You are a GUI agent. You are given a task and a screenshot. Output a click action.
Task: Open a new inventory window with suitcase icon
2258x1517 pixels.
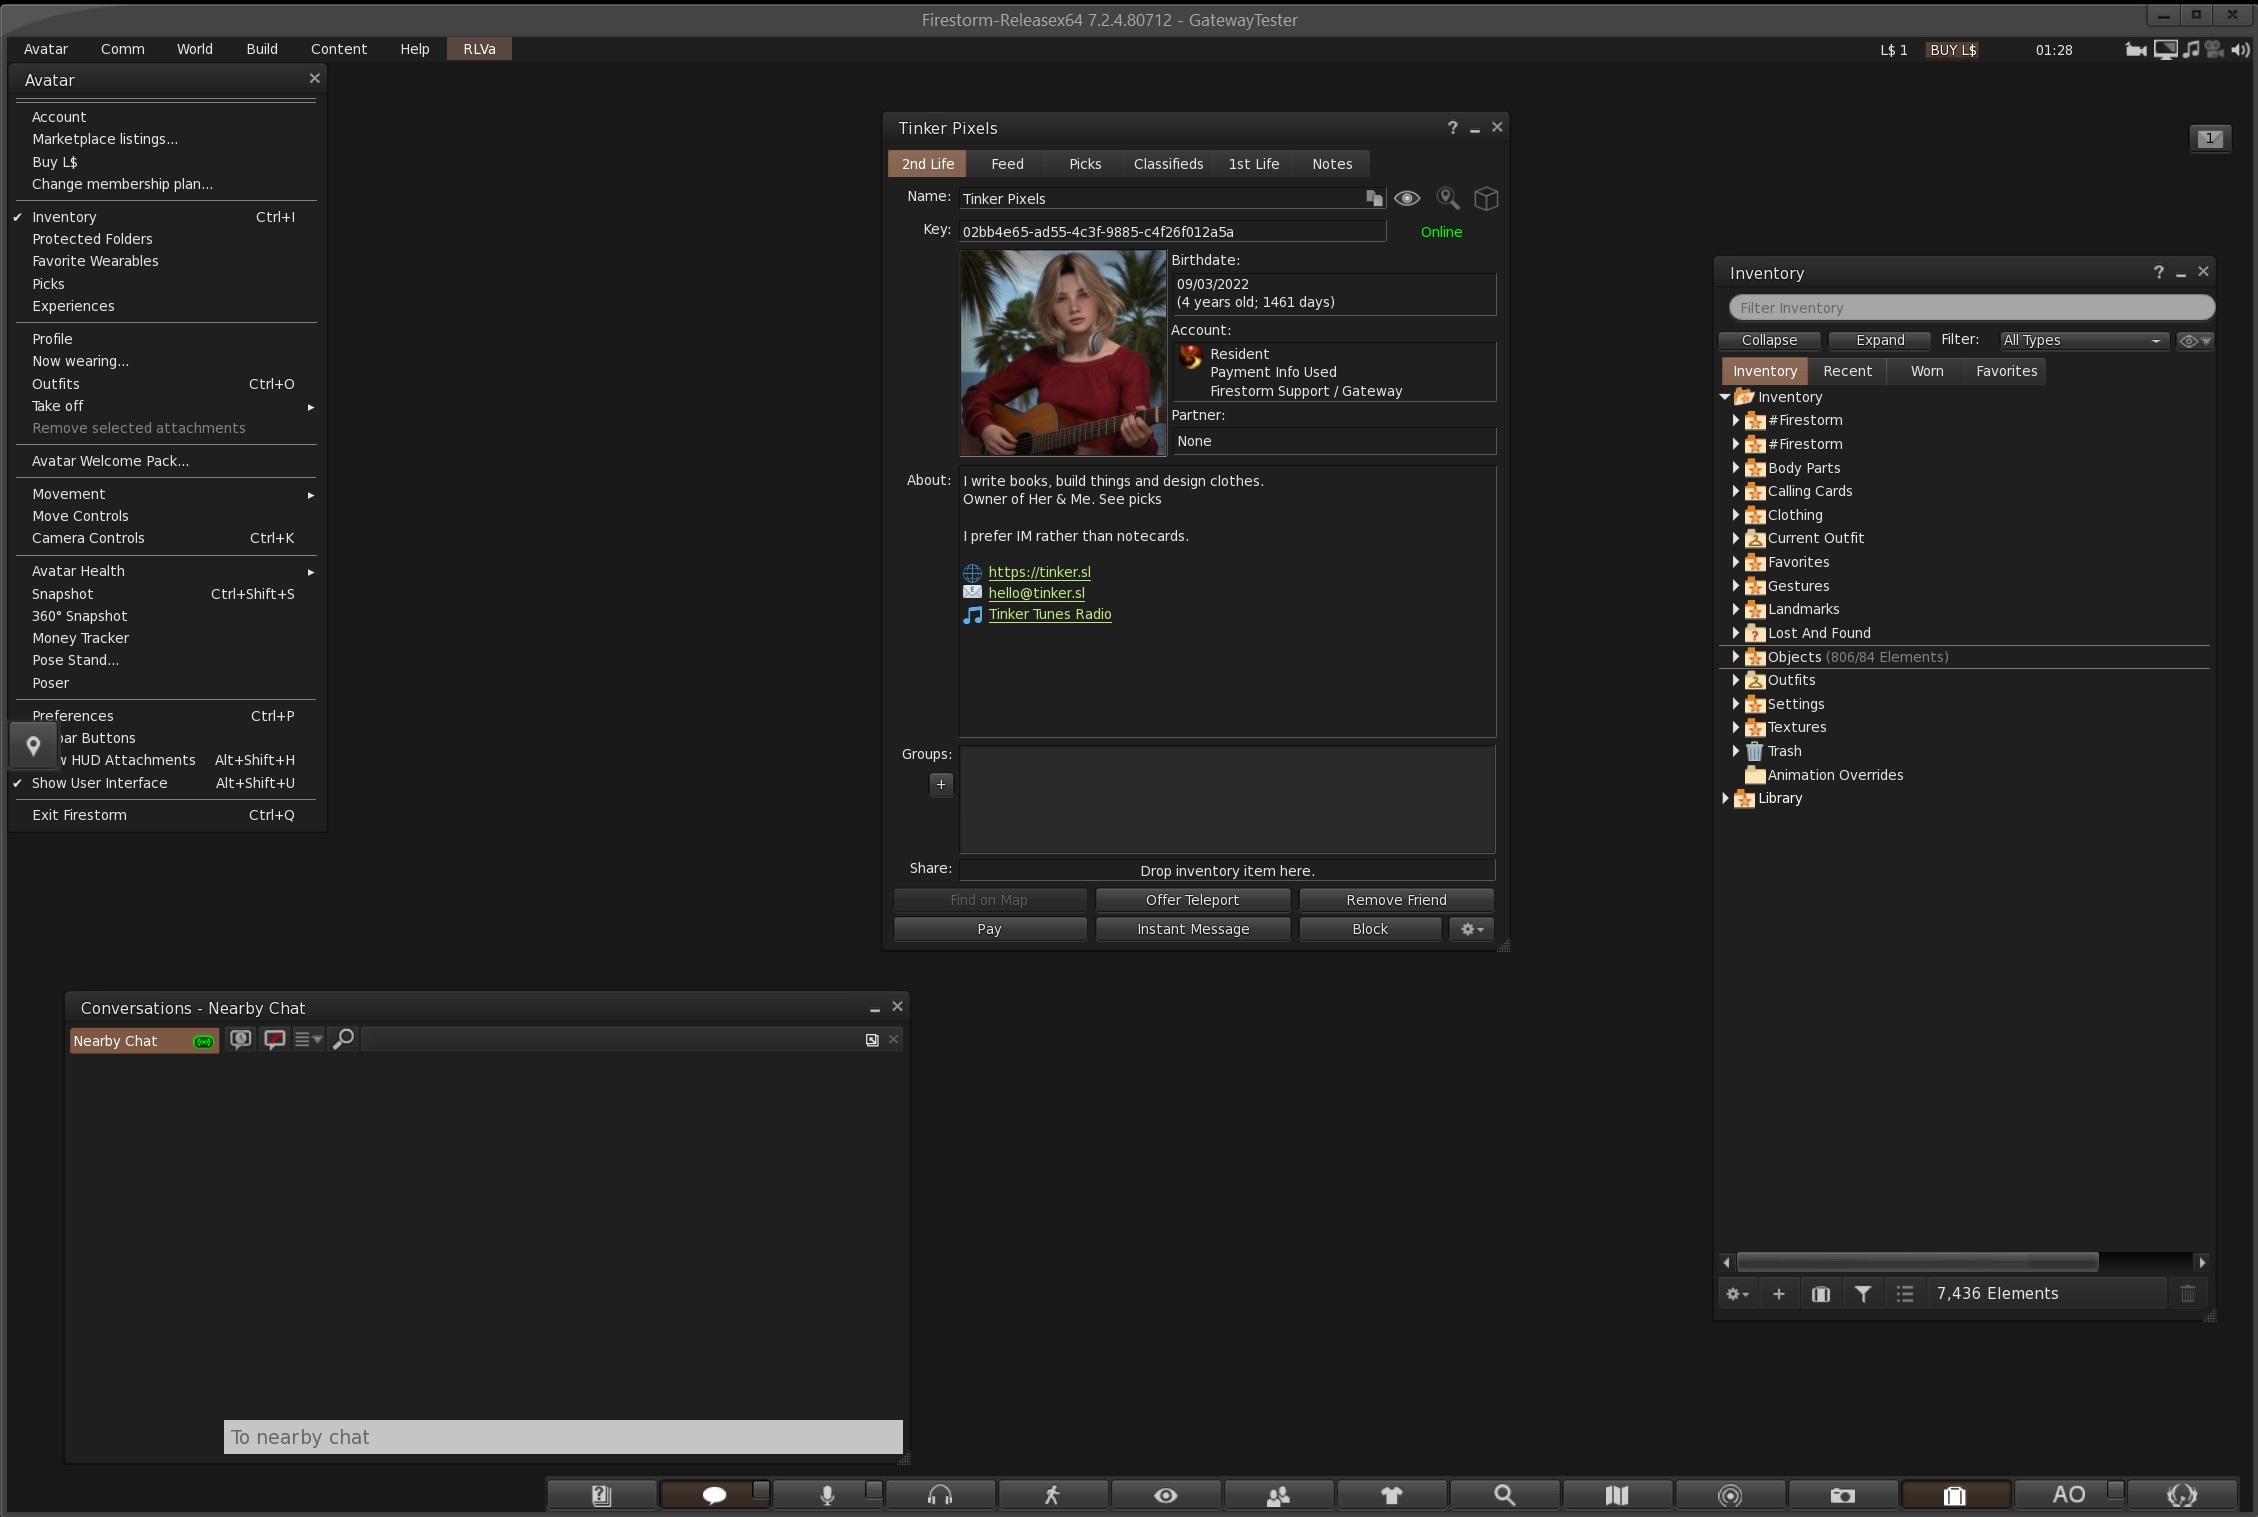(x=1821, y=1293)
